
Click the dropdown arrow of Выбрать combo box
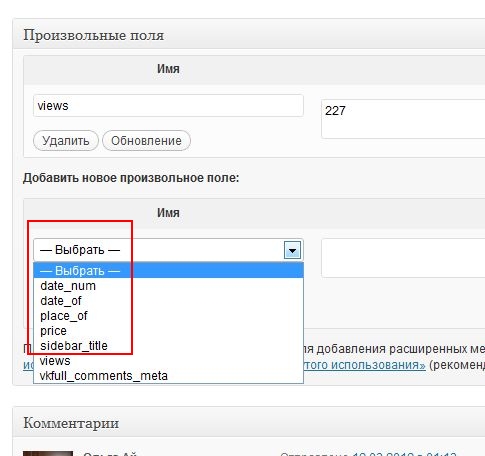(x=292, y=250)
